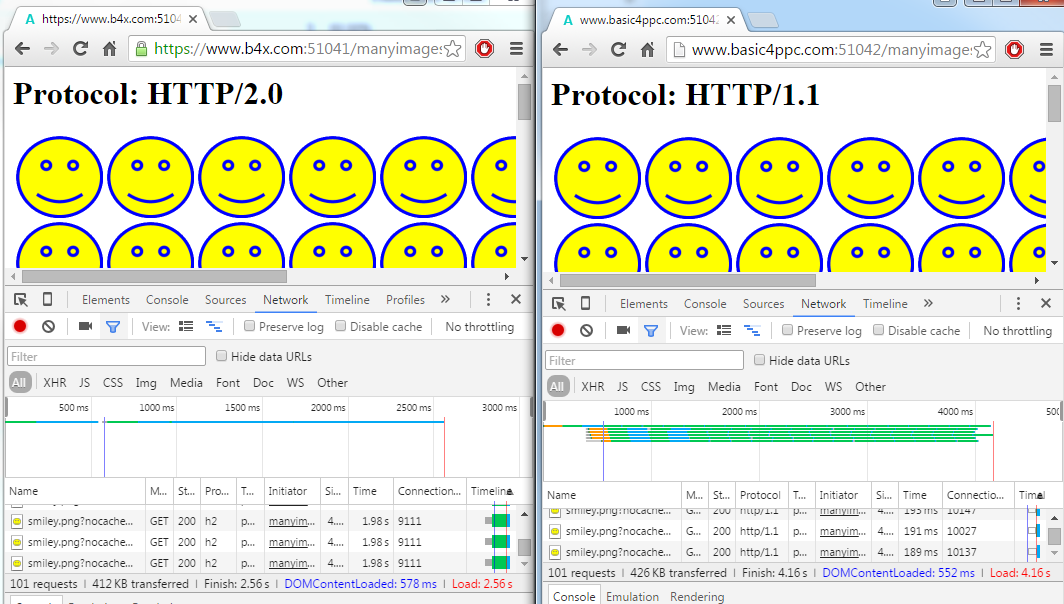This screenshot has height=604, width=1064.
Task: Filter by XHR type in left DevTools
Action: tap(55, 383)
